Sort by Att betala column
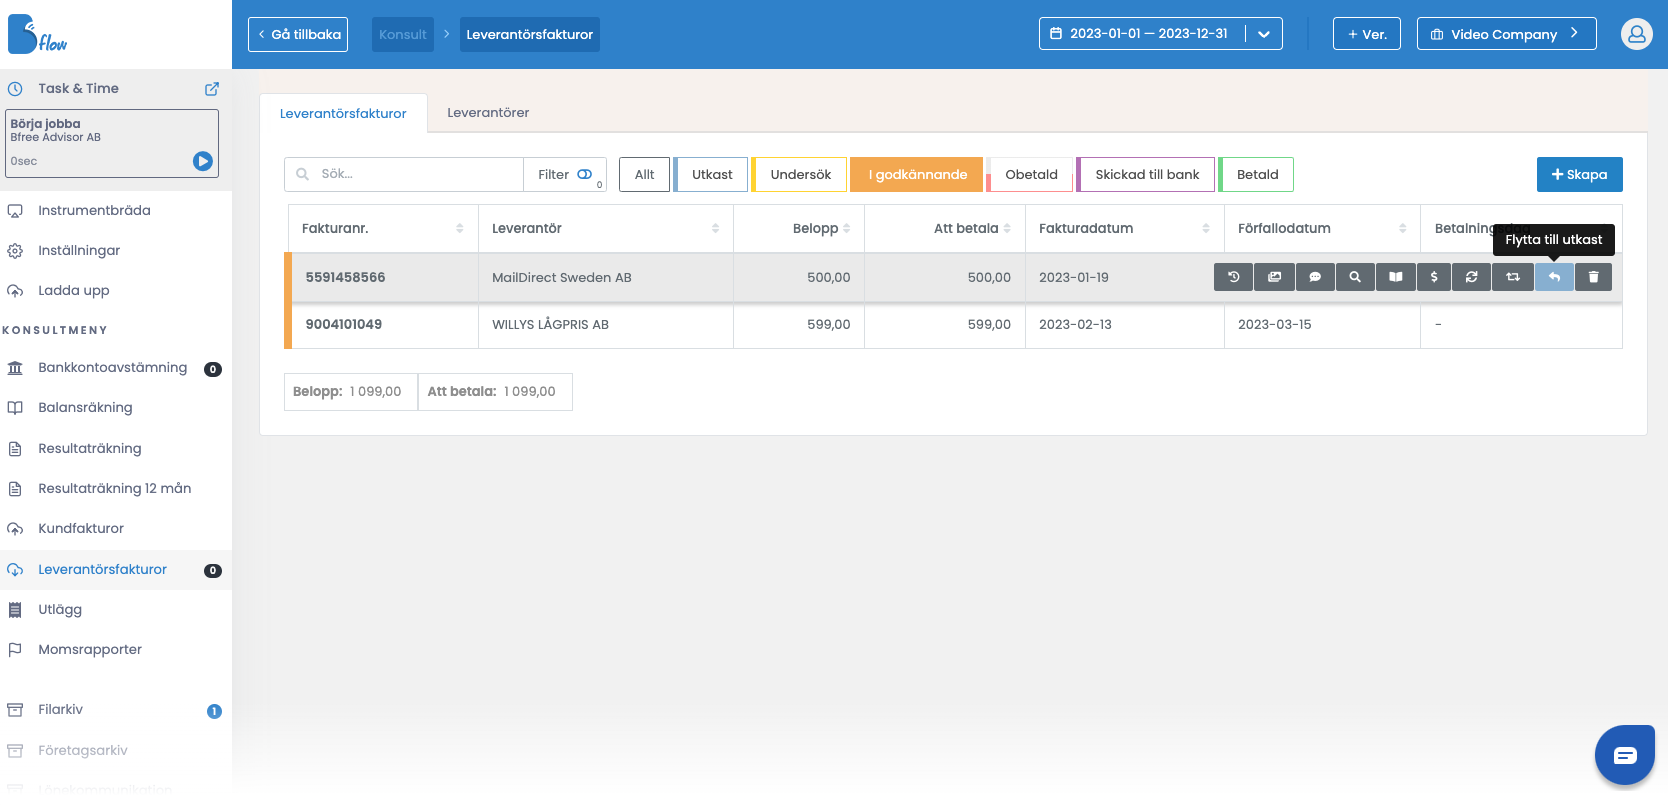Screen dimensions: 1668x805 pos(1007,229)
